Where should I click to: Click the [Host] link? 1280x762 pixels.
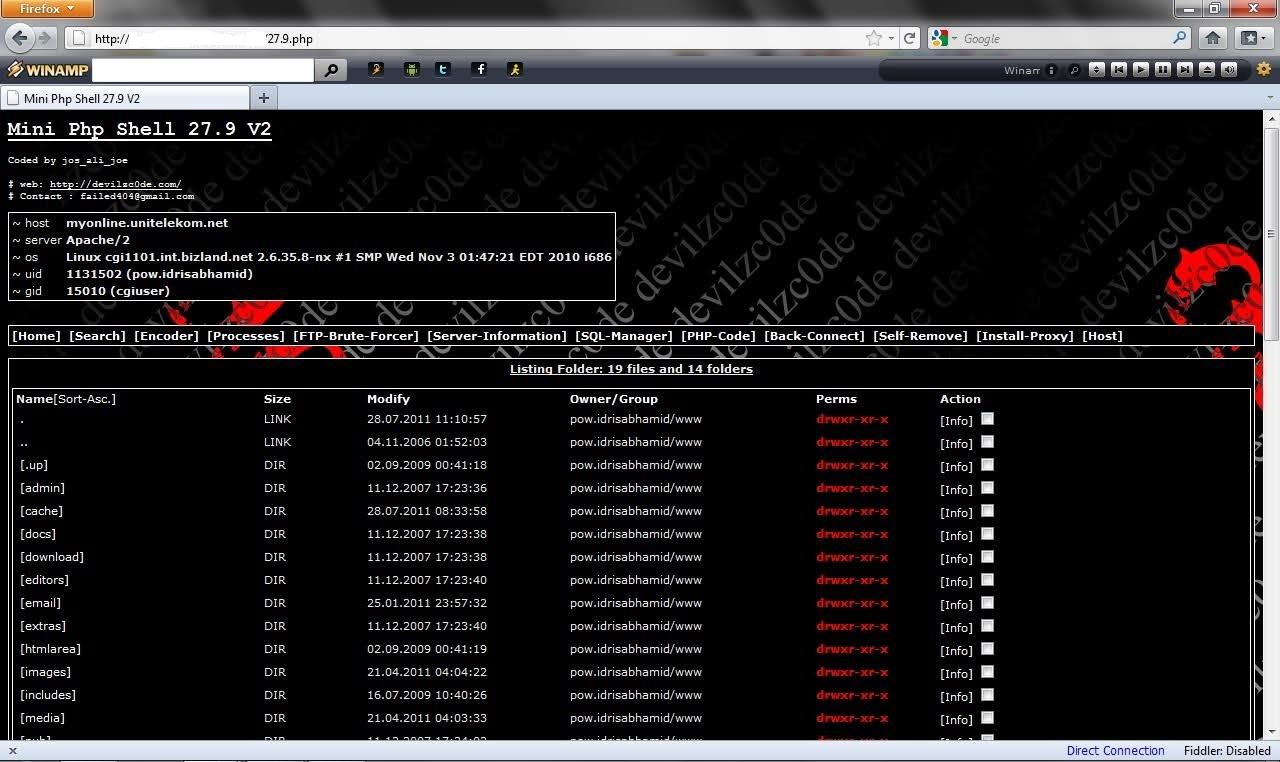pyautogui.click(x=1102, y=336)
